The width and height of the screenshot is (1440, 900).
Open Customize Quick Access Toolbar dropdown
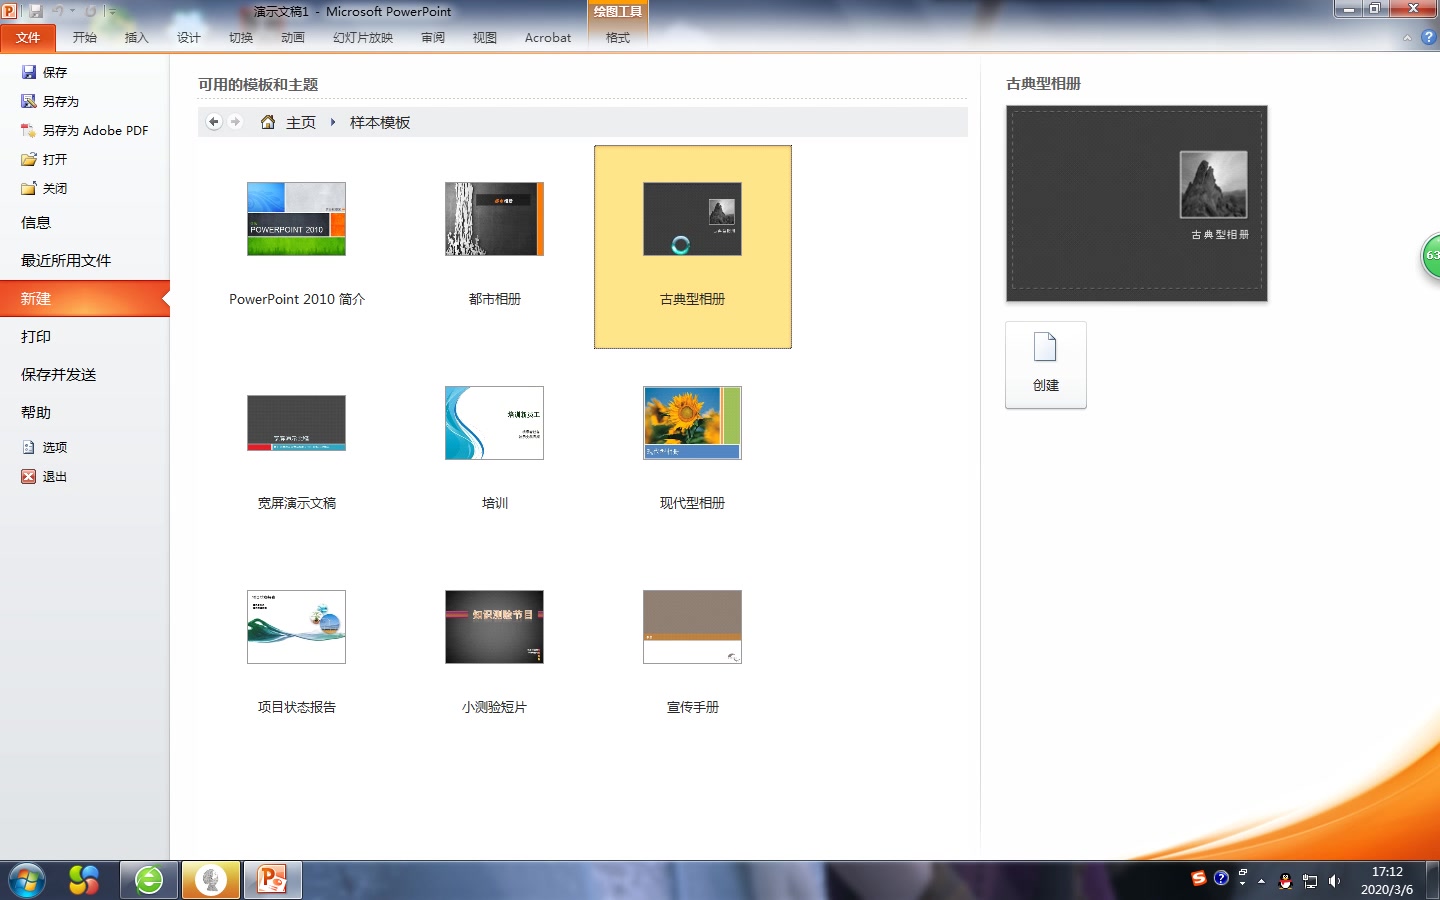(112, 12)
